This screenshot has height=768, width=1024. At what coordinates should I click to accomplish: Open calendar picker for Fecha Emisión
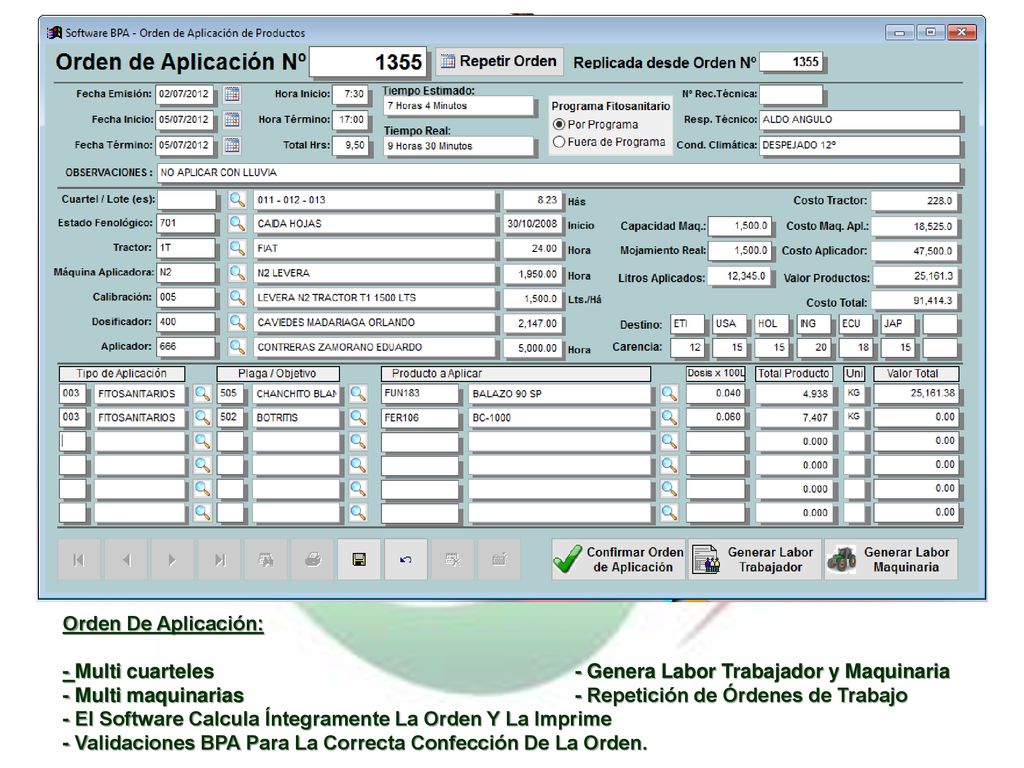(232, 94)
